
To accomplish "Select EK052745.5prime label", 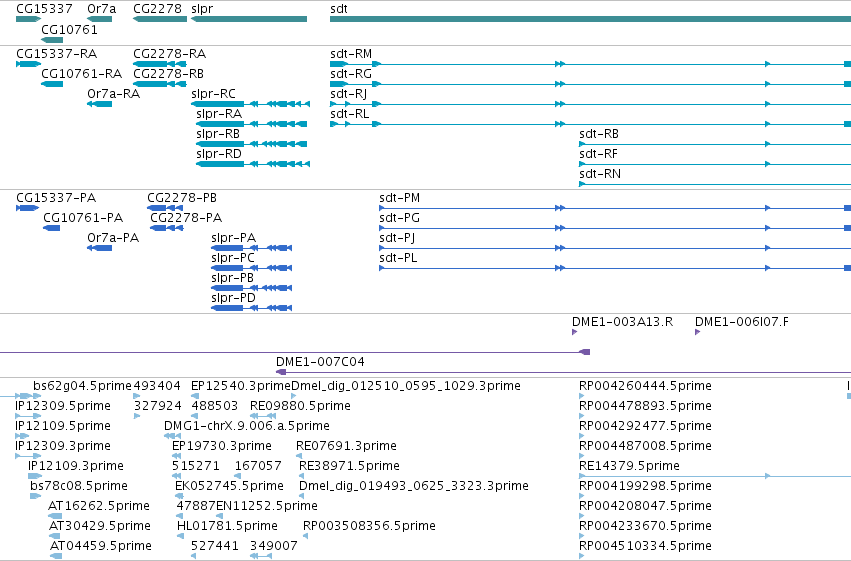I will point(229,486).
